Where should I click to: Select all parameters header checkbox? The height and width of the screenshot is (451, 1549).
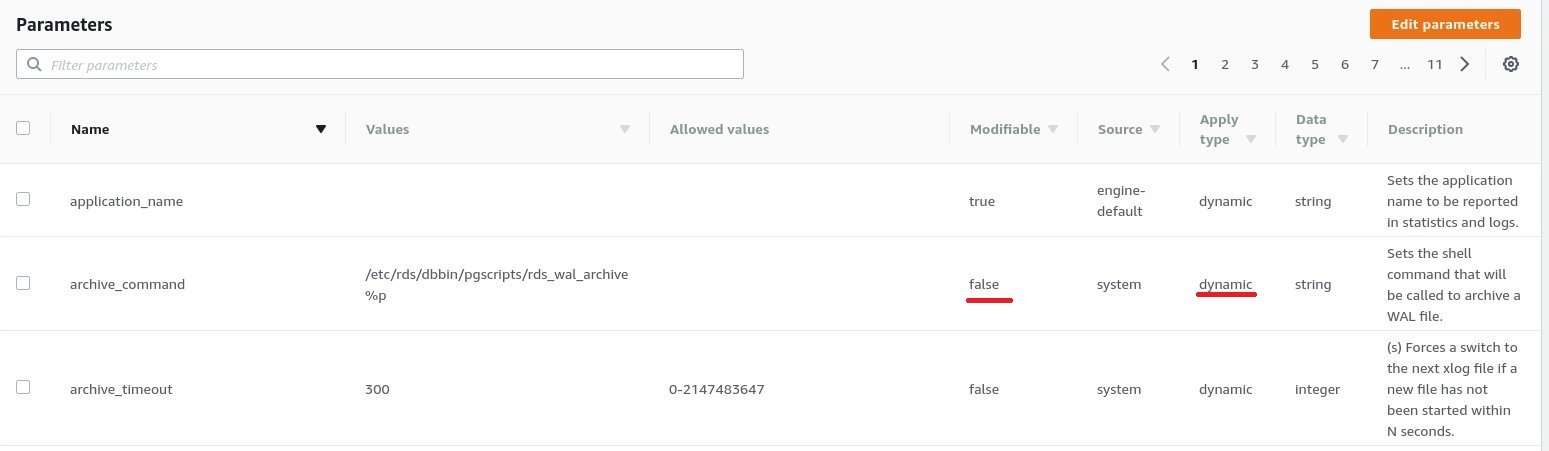tap(23, 128)
